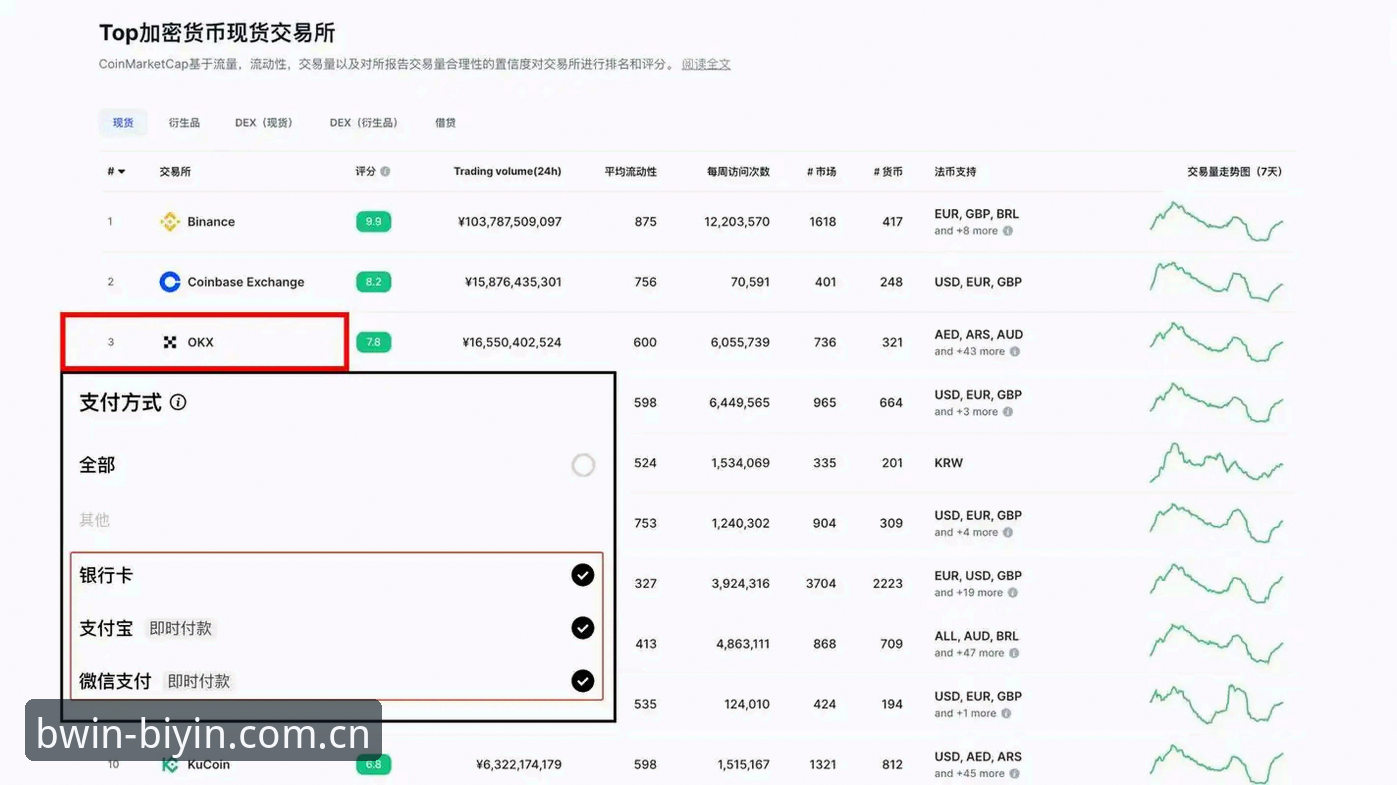Click the 7.8 score badge for OKX

tap(373, 342)
